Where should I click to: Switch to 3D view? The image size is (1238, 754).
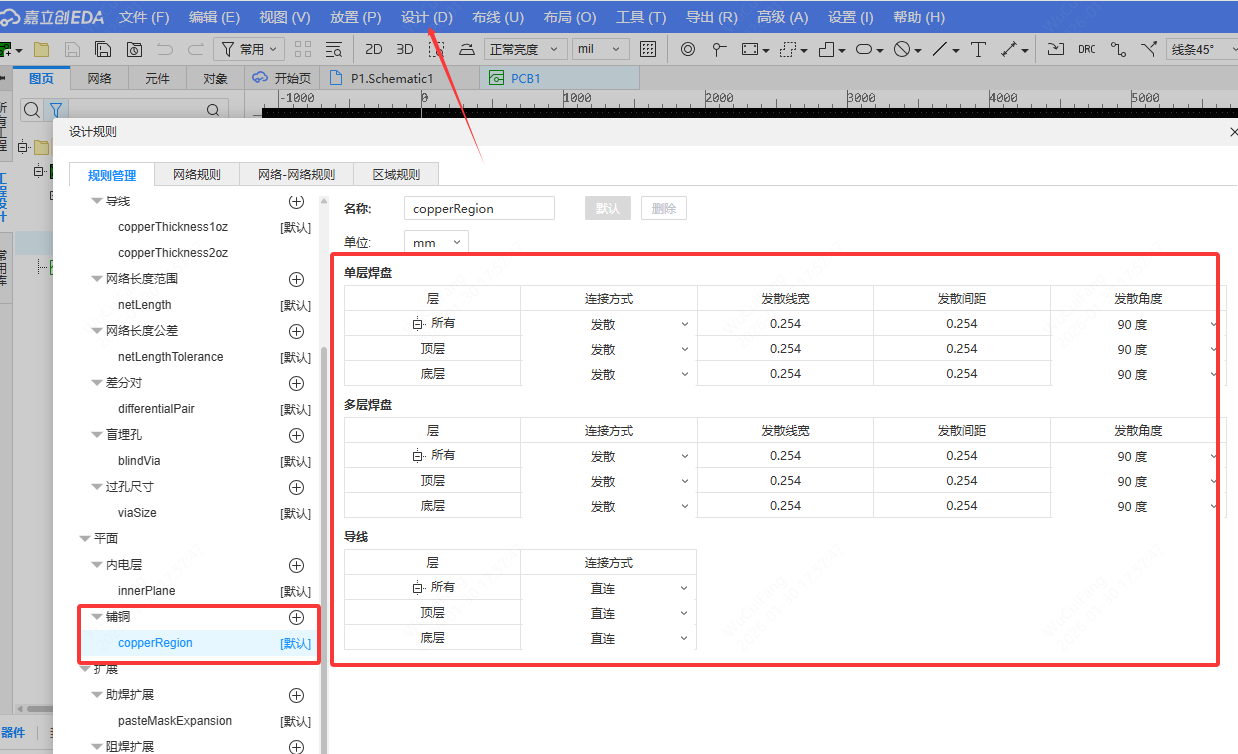[405, 49]
